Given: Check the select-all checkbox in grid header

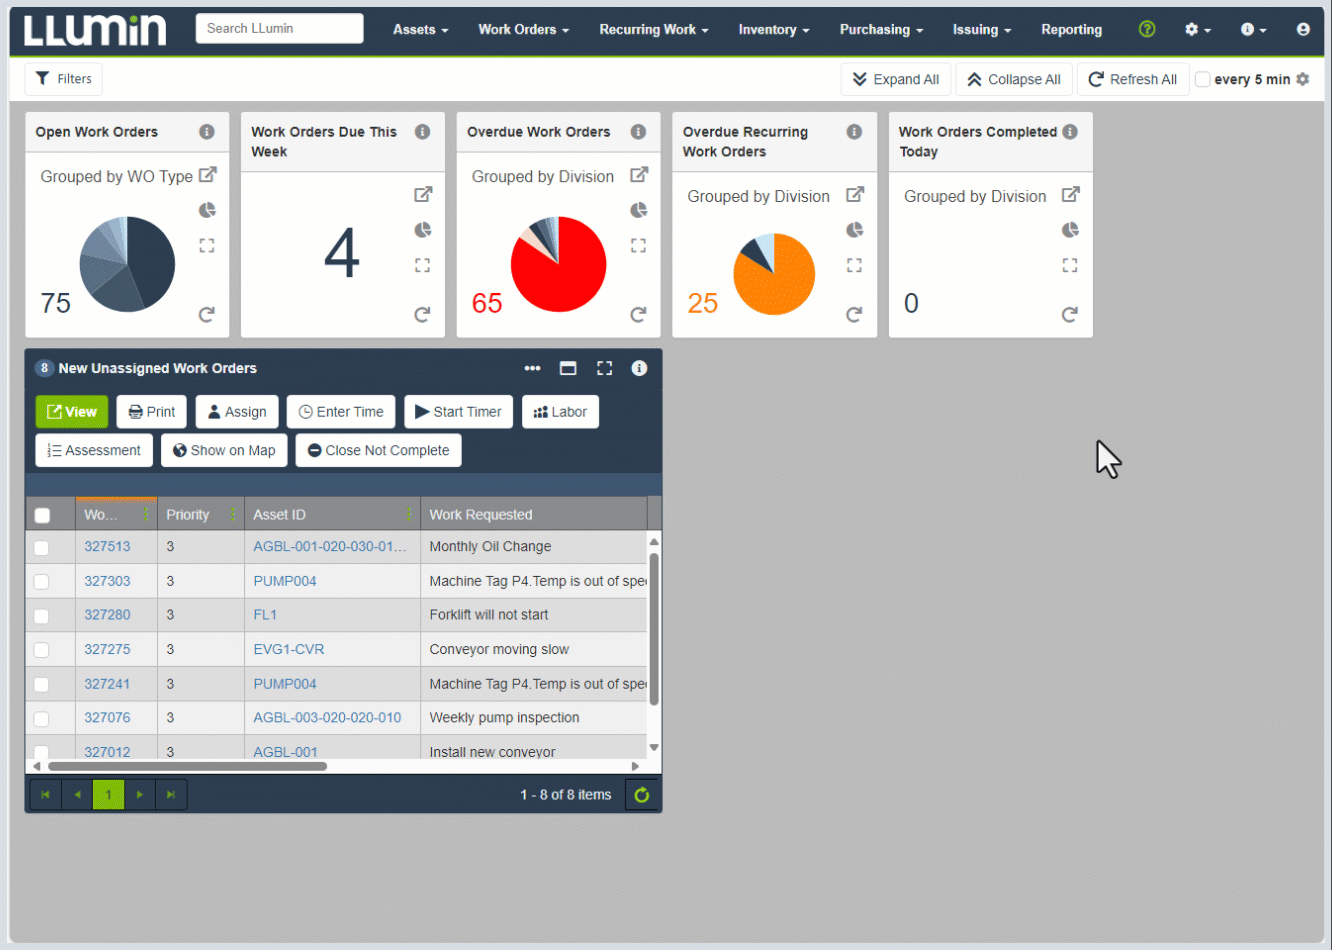Looking at the screenshot, I should pyautogui.click(x=42, y=514).
